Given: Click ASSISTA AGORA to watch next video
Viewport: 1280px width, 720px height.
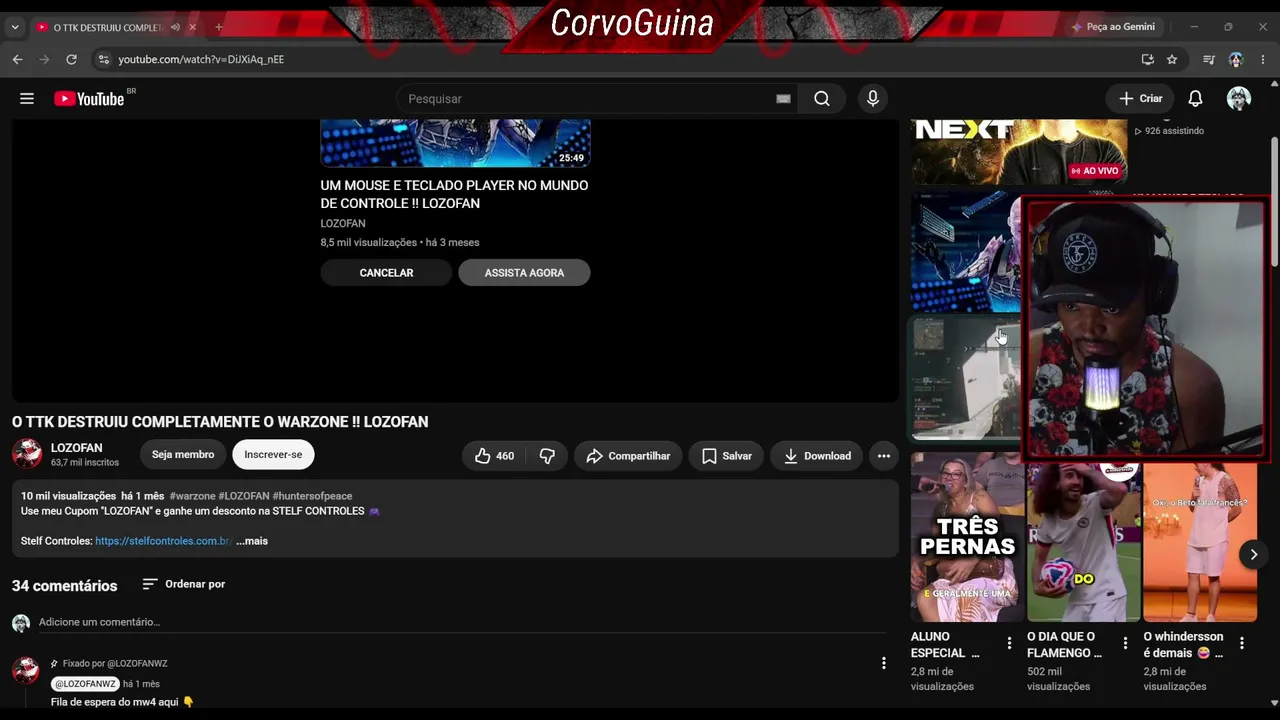Looking at the screenshot, I should tap(524, 273).
